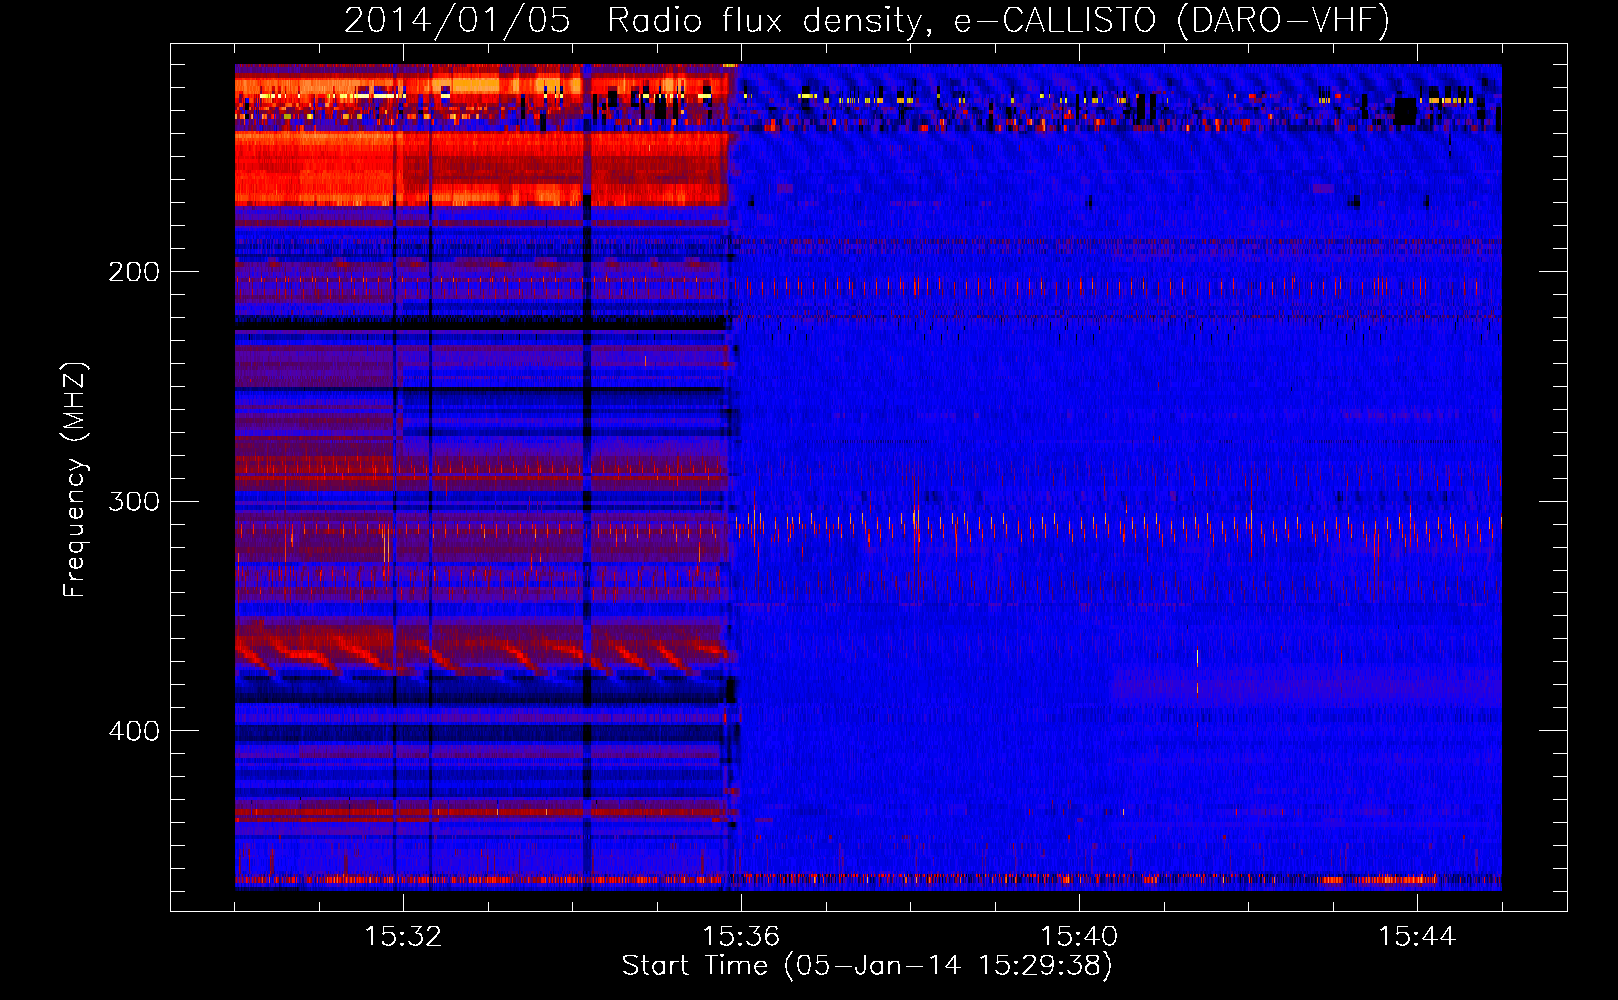1618x1000 pixels.
Task: Click the Start Time axis caption
Action: pyautogui.click(x=867, y=966)
